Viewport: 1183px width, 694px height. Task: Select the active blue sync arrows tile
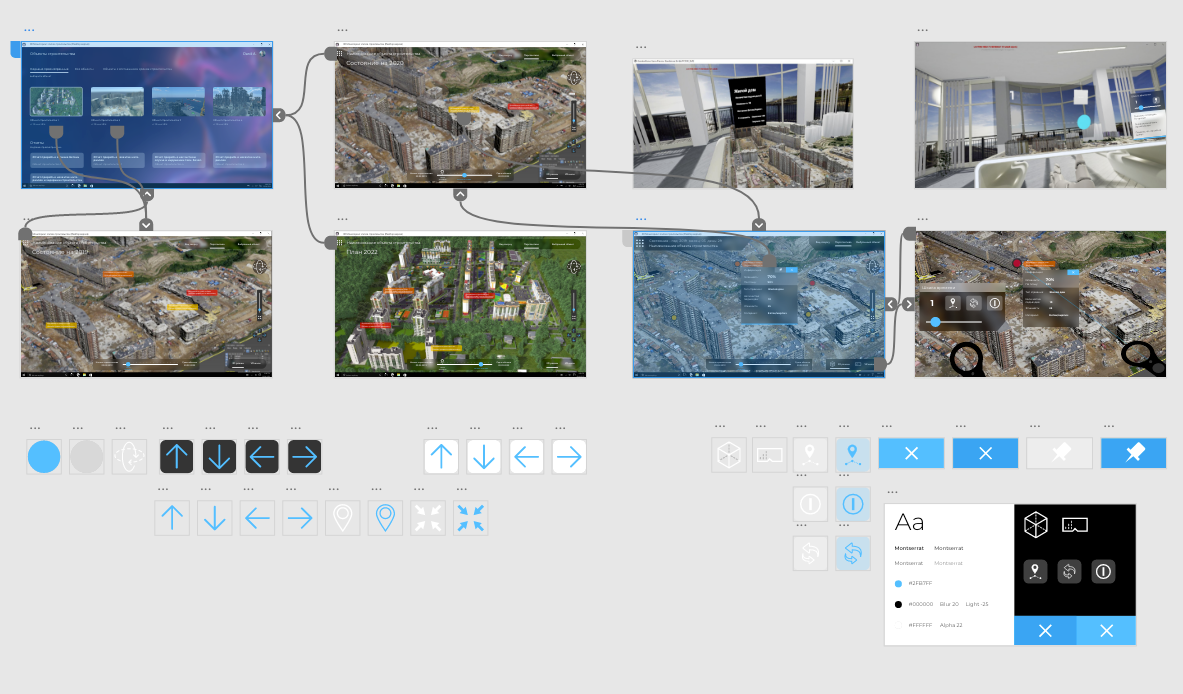853,553
